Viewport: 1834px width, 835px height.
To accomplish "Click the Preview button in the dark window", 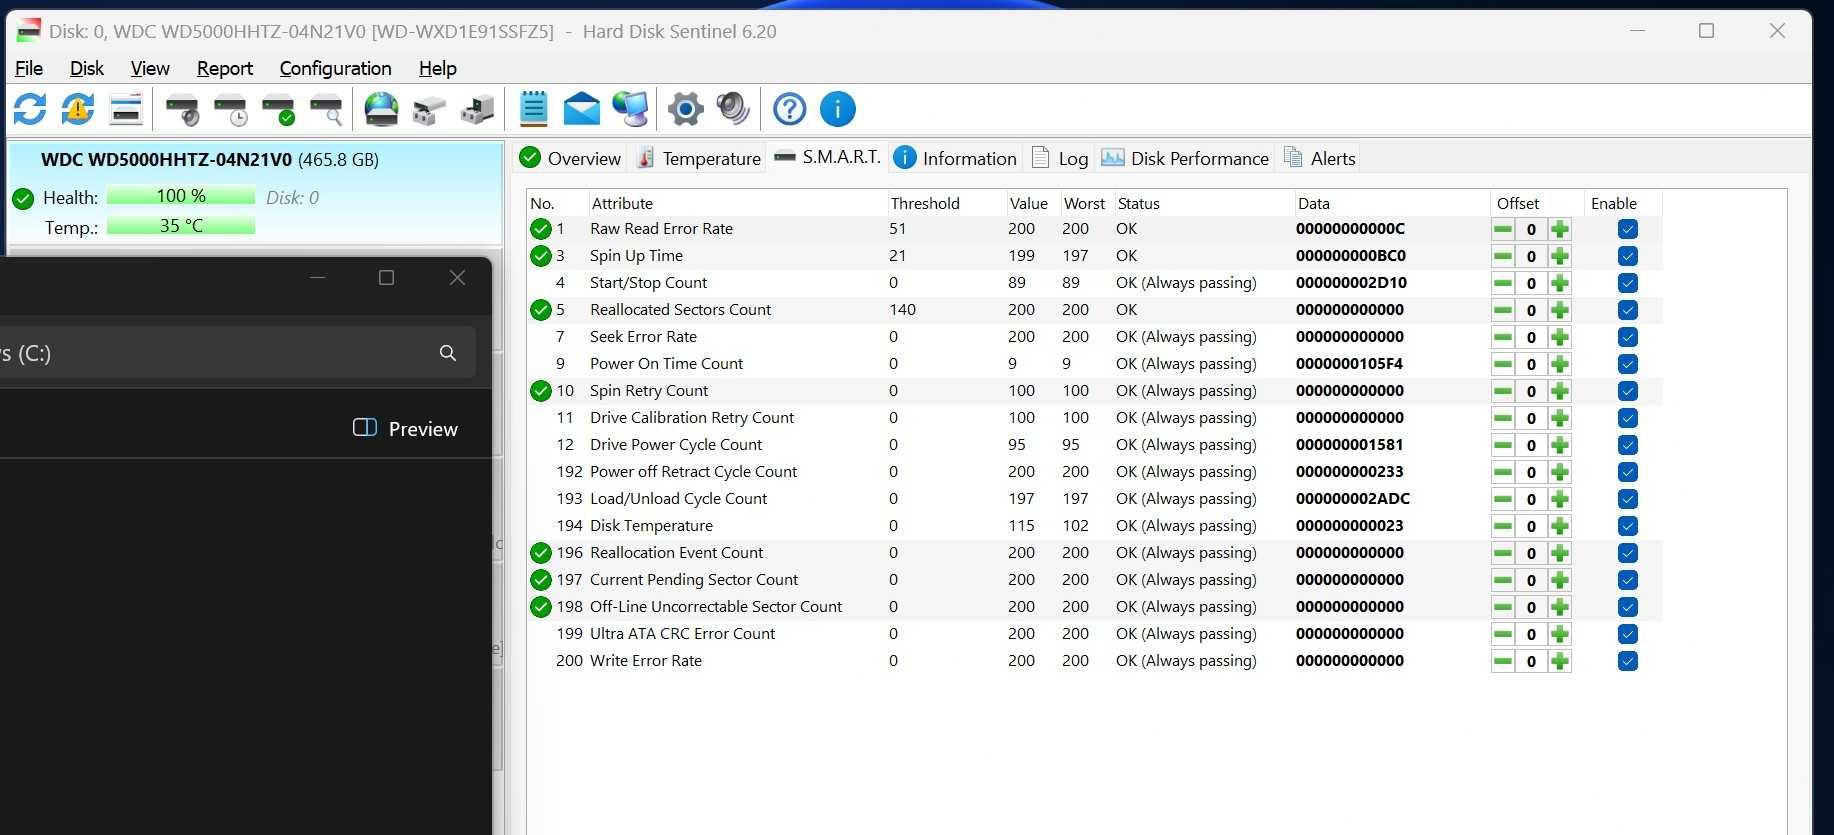I will tap(406, 428).
